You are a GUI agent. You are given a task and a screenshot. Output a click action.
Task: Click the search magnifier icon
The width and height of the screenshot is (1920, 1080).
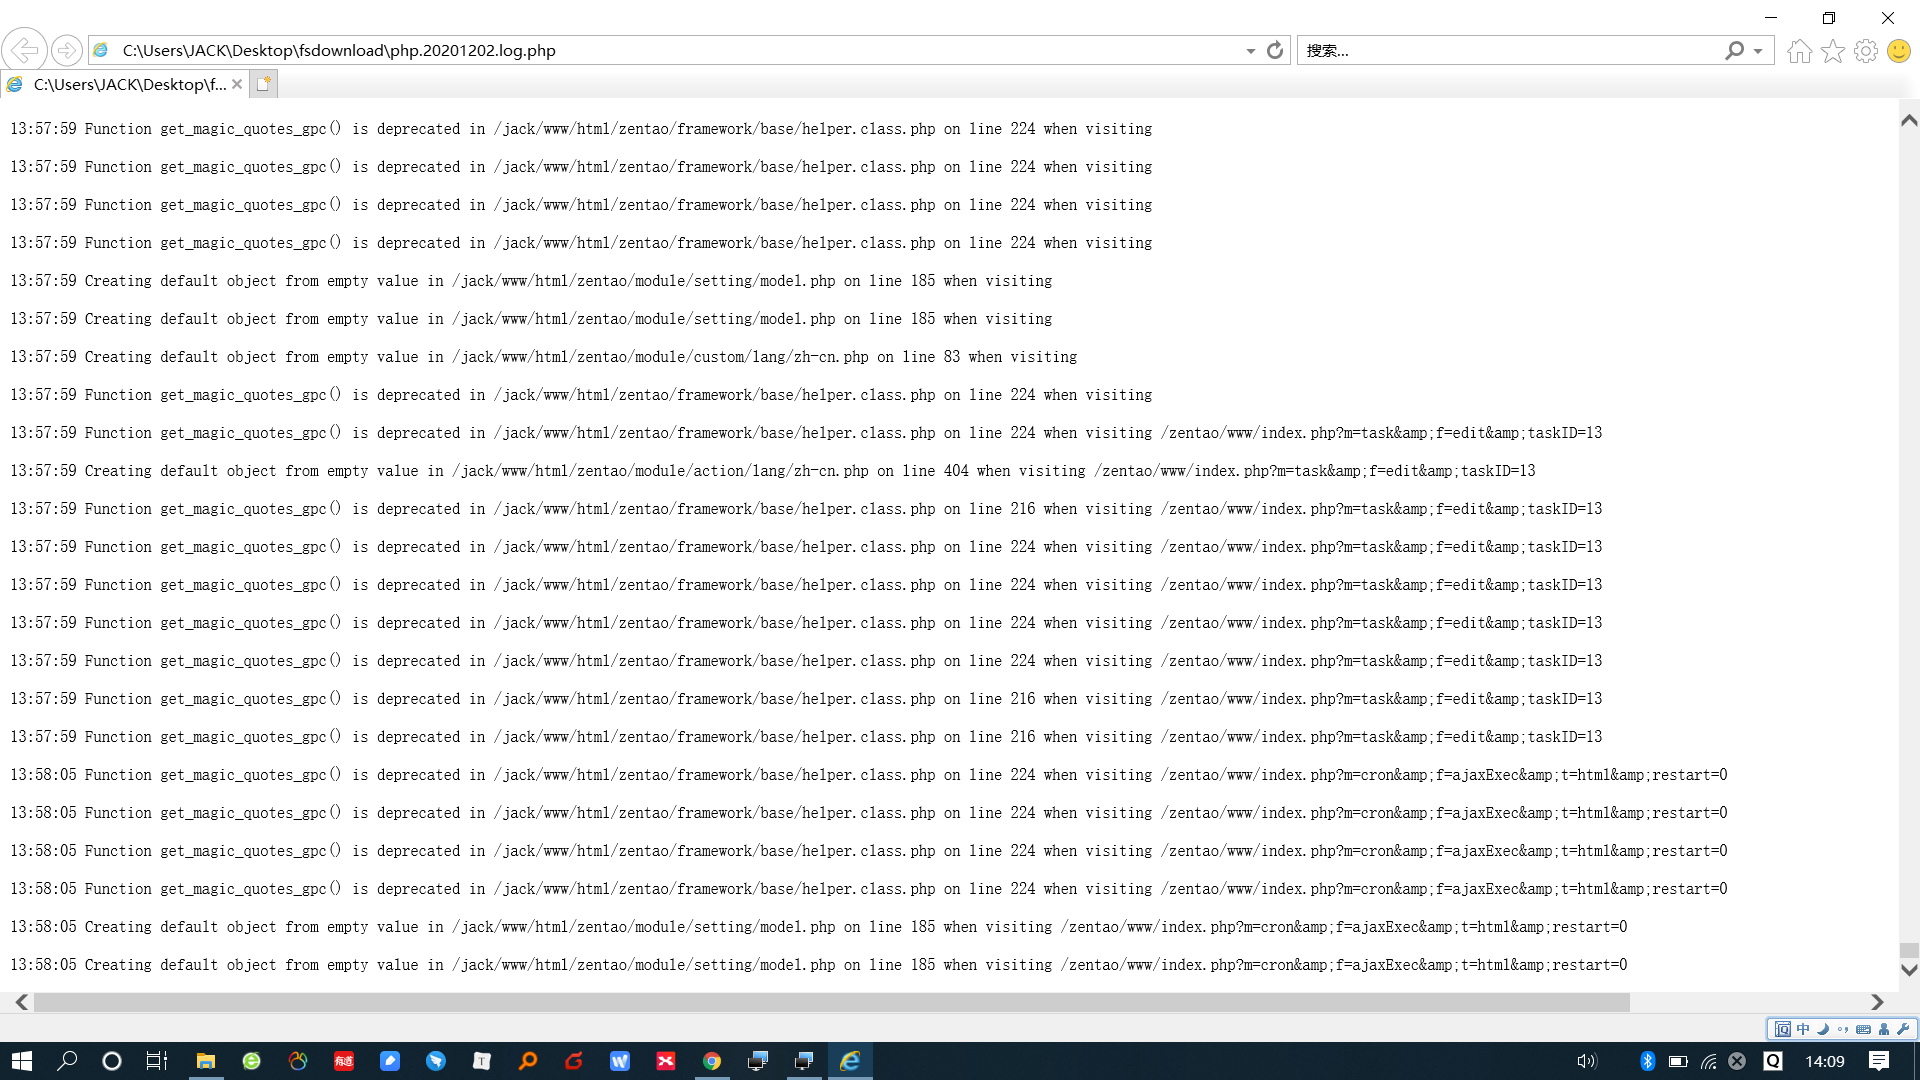coord(1734,50)
